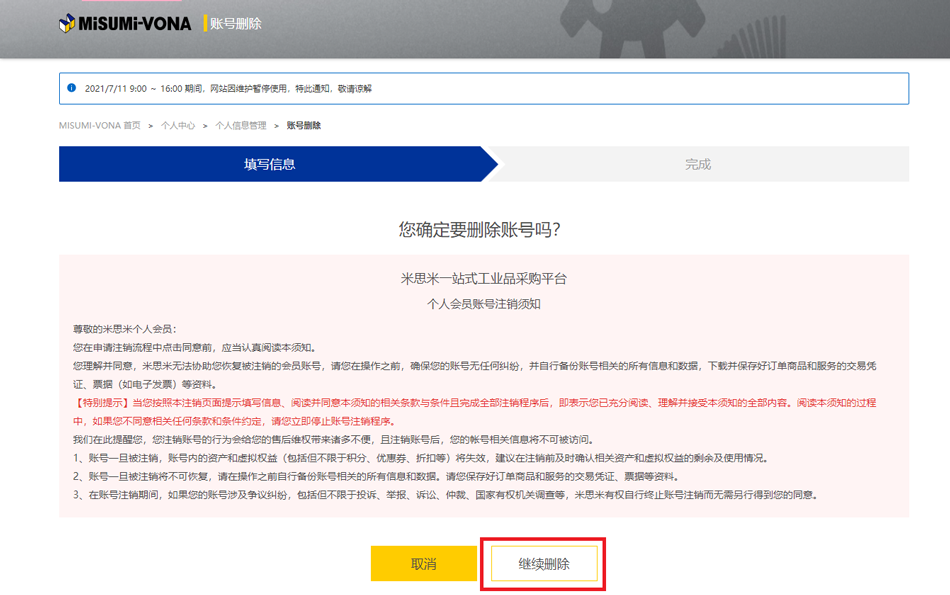Screen dimensions: 950x595
Task: Open MISUMI-VONA 首页 breadcrumb link
Action: click(x=100, y=126)
